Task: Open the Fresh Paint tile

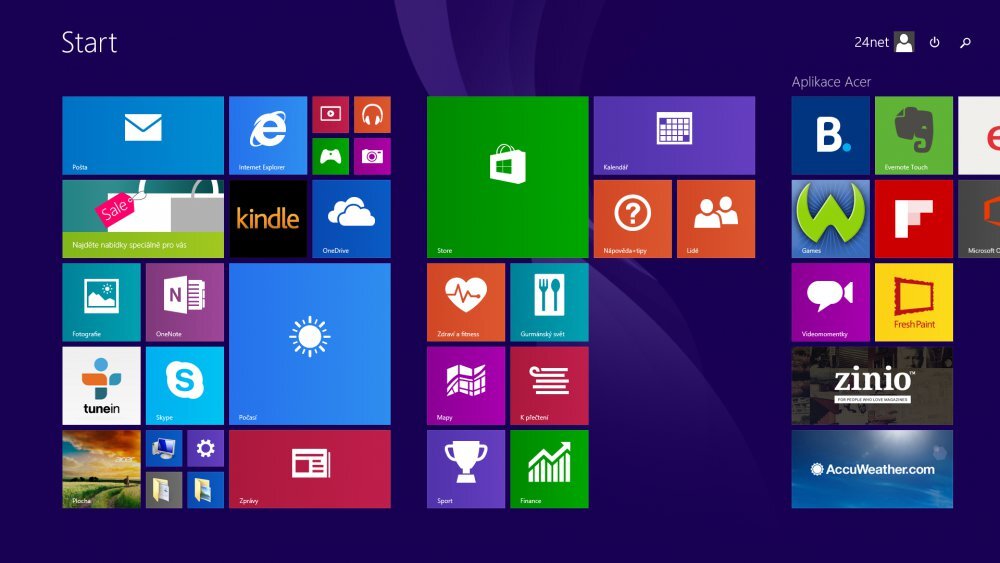Action: [914, 302]
